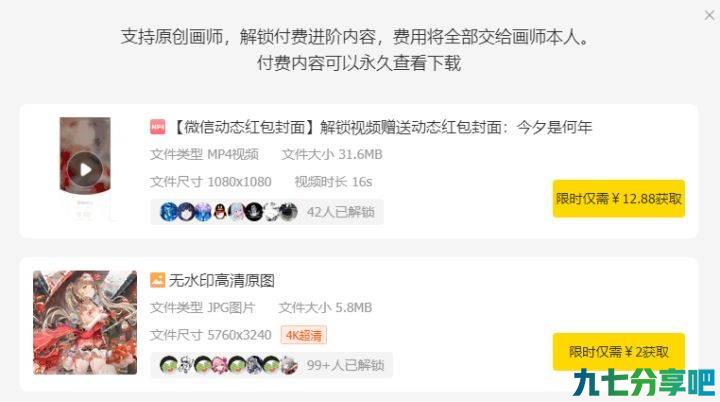Buy the video via ¥12.88 button
This screenshot has width=720, height=402.
point(619,198)
